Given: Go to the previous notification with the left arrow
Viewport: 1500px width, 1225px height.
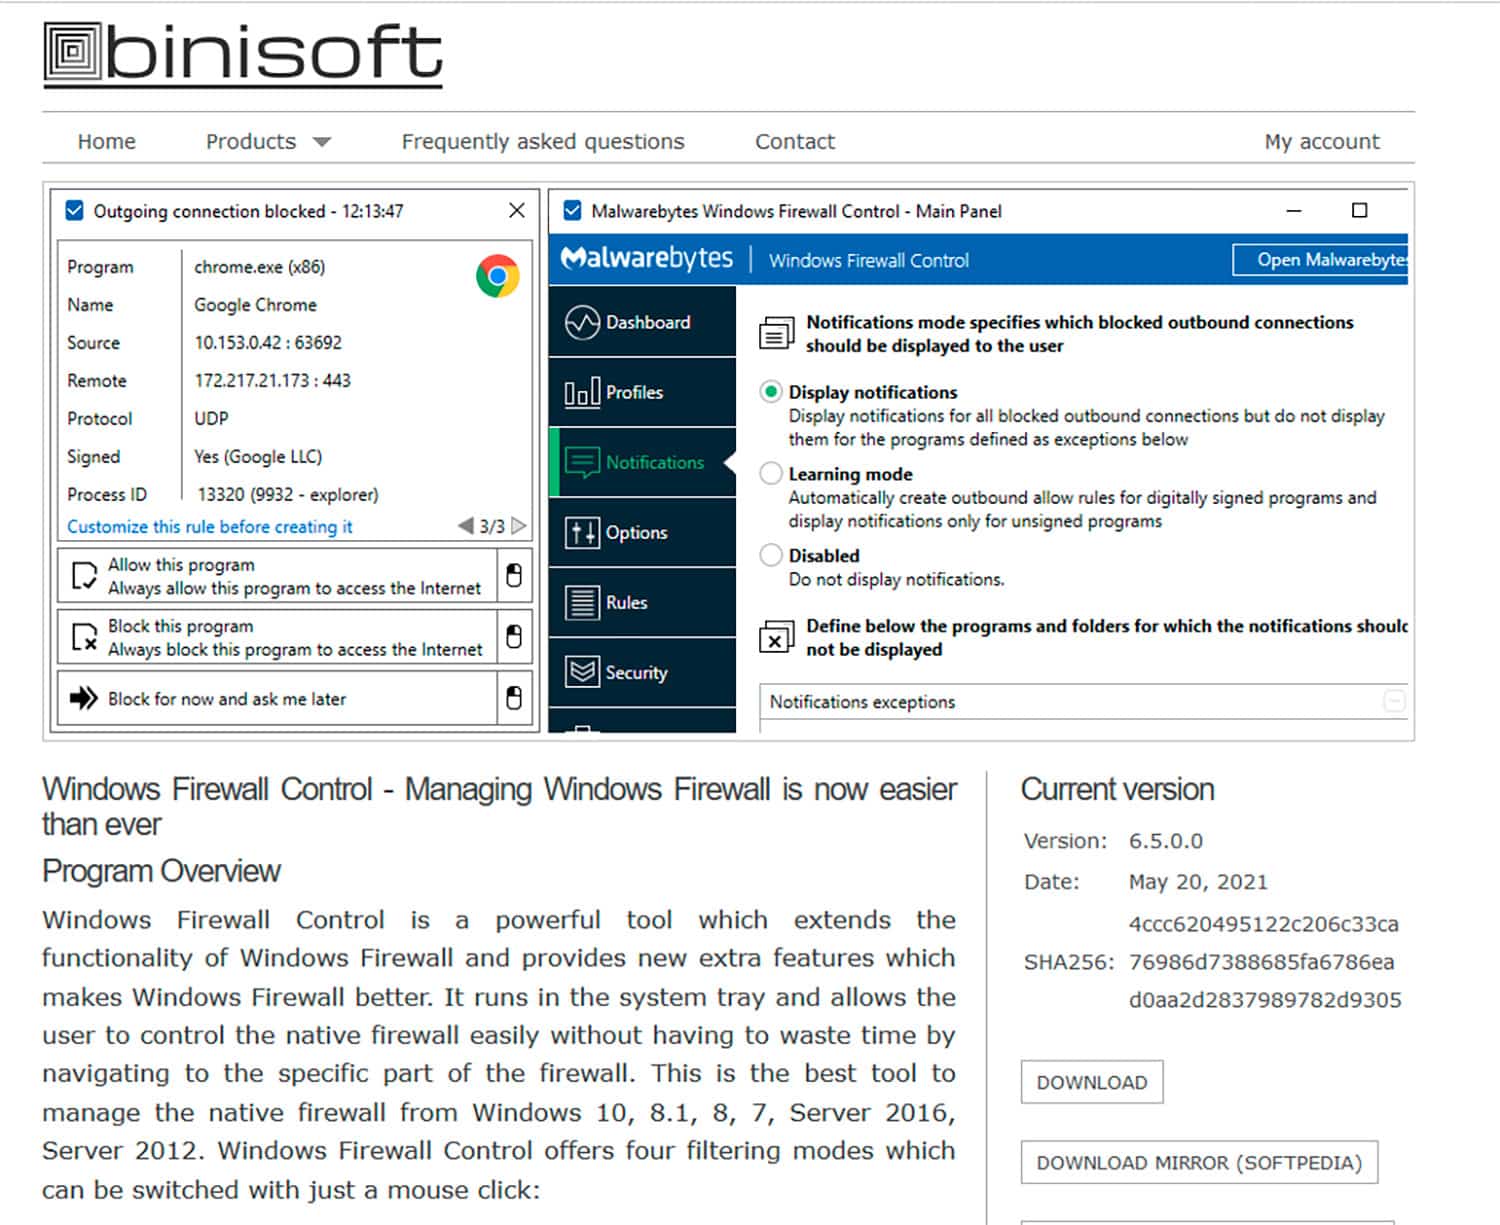Looking at the screenshot, I should pyautogui.click(x=466, y=526).
